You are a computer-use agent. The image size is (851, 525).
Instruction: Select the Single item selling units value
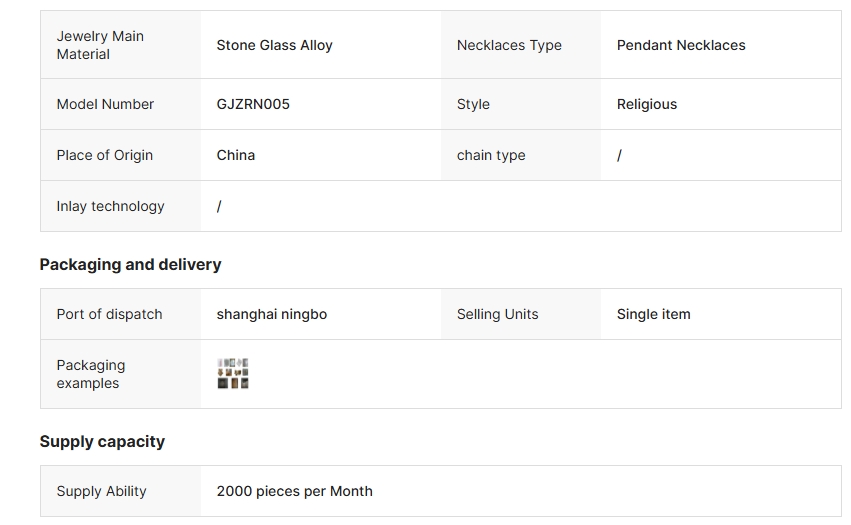pos(653,314)
